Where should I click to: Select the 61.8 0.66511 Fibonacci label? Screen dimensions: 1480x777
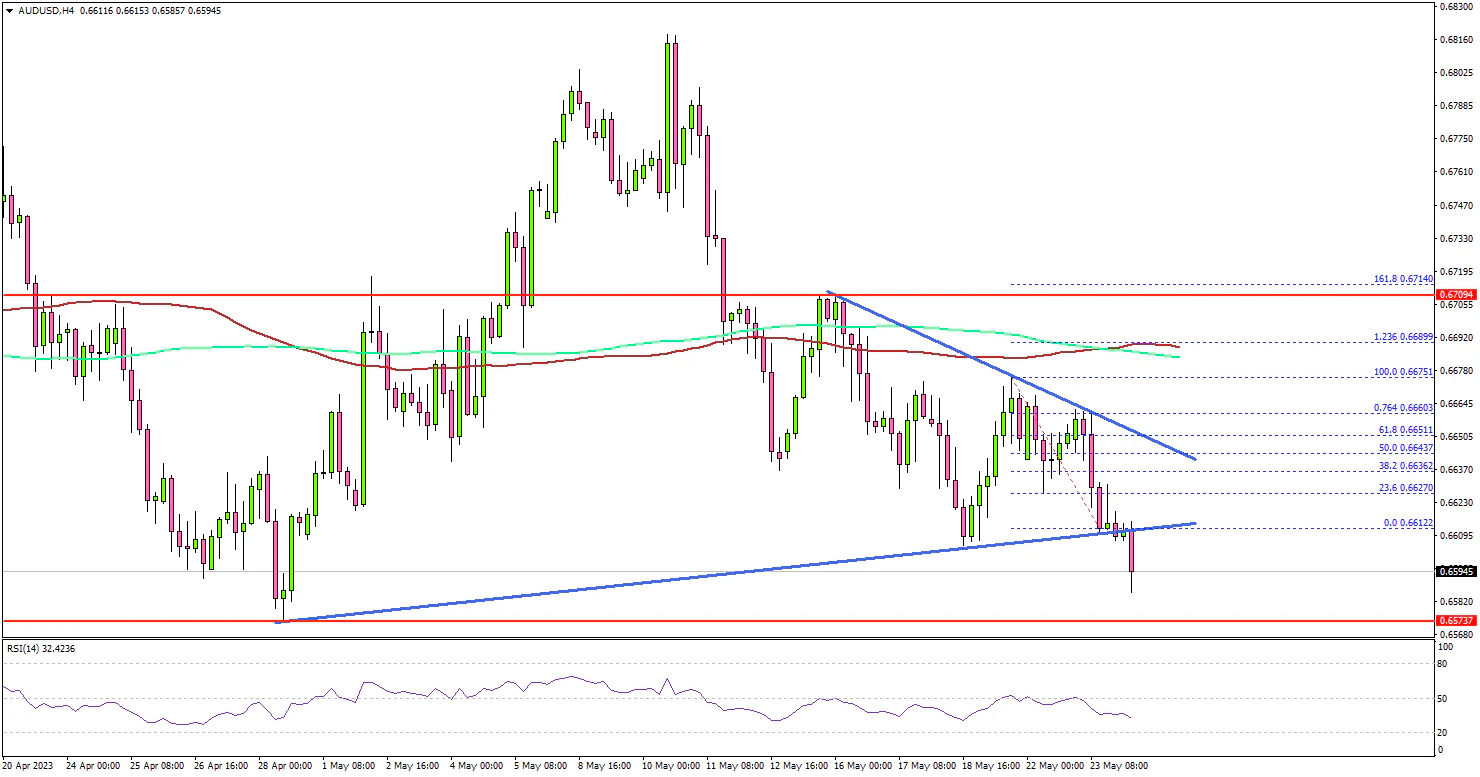pos(1406,429)
